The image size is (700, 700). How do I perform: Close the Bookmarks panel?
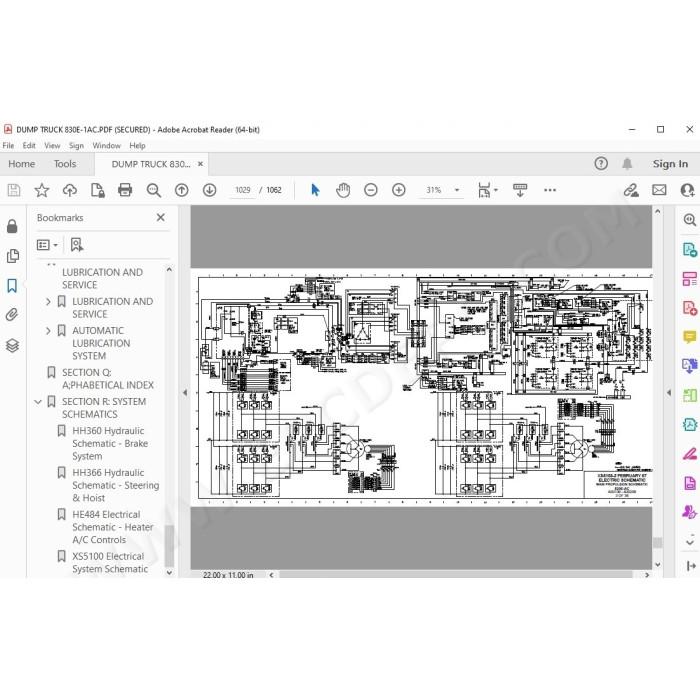[161, 217]
